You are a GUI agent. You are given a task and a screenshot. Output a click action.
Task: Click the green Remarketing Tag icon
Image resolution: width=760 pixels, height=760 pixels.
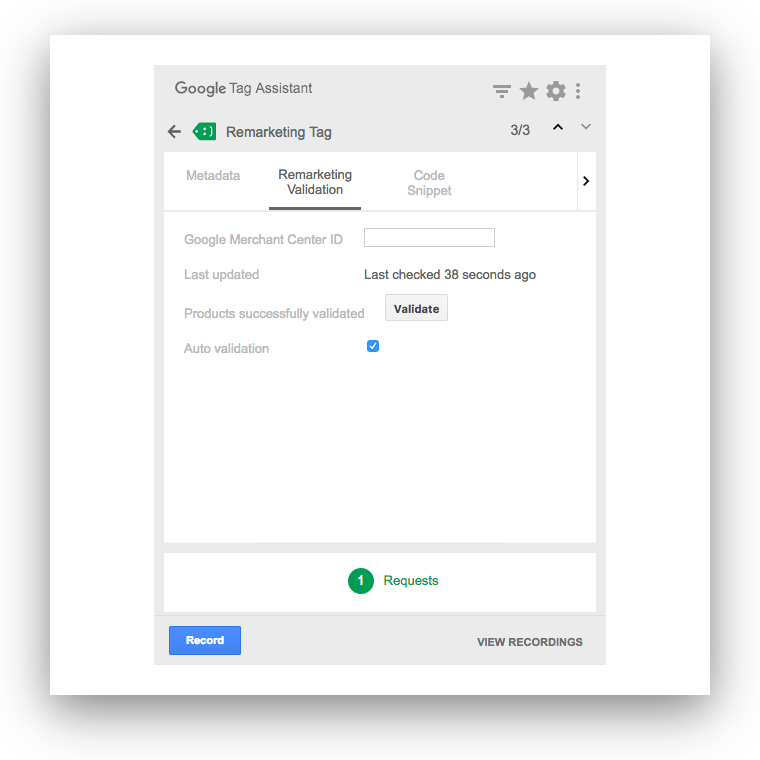pos(205,131)
